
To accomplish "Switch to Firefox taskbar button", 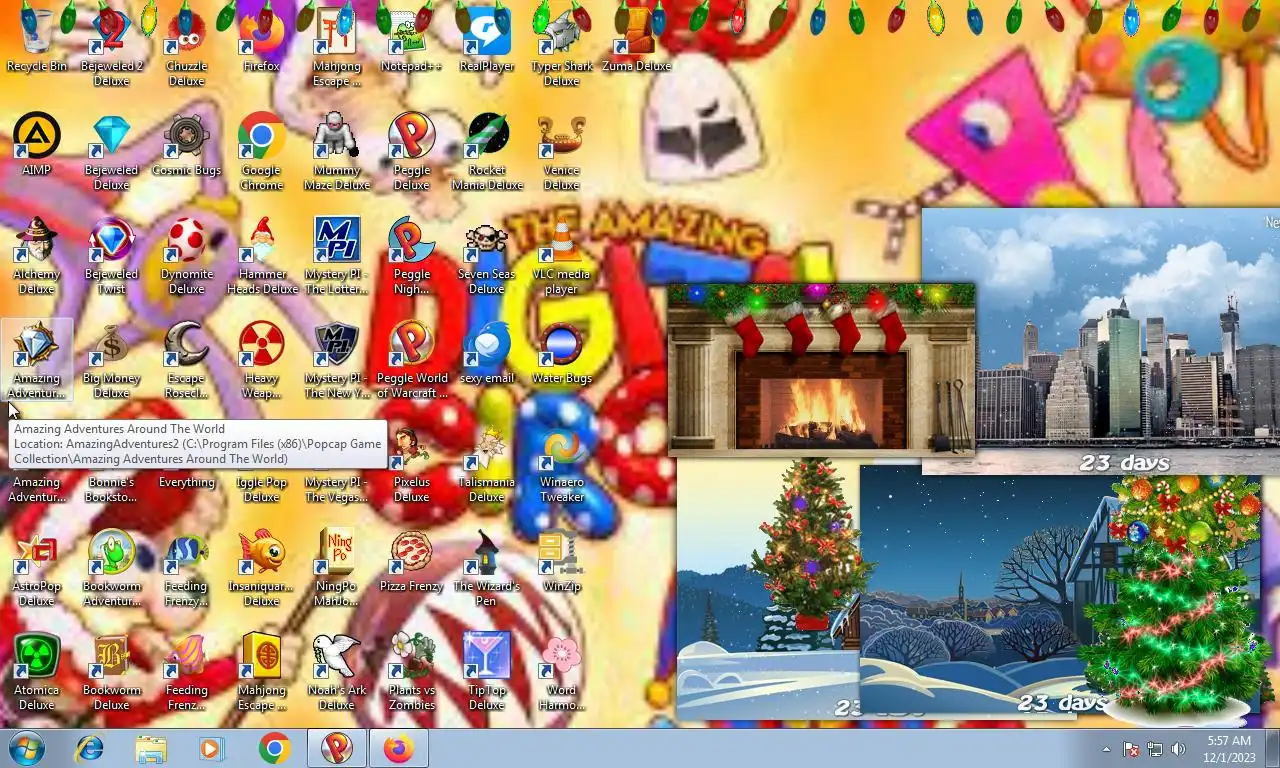I will point(398,748).
